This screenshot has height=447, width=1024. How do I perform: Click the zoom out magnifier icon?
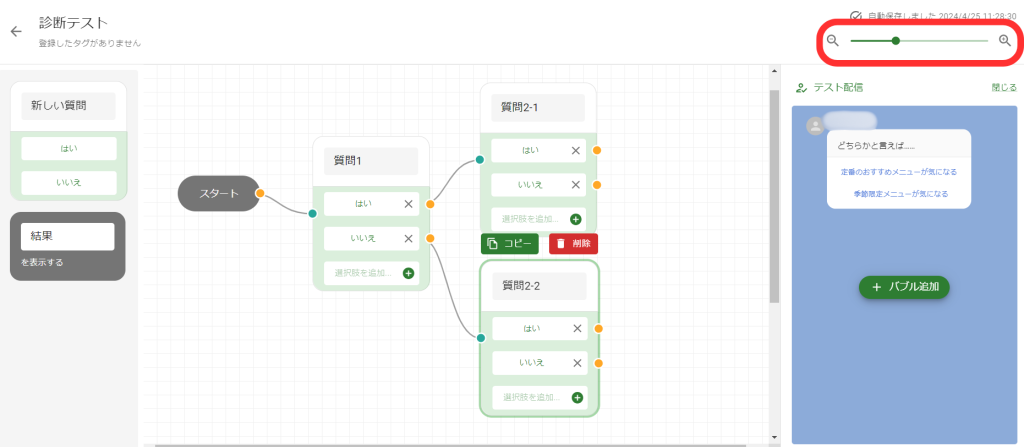(x=832, y=40)
